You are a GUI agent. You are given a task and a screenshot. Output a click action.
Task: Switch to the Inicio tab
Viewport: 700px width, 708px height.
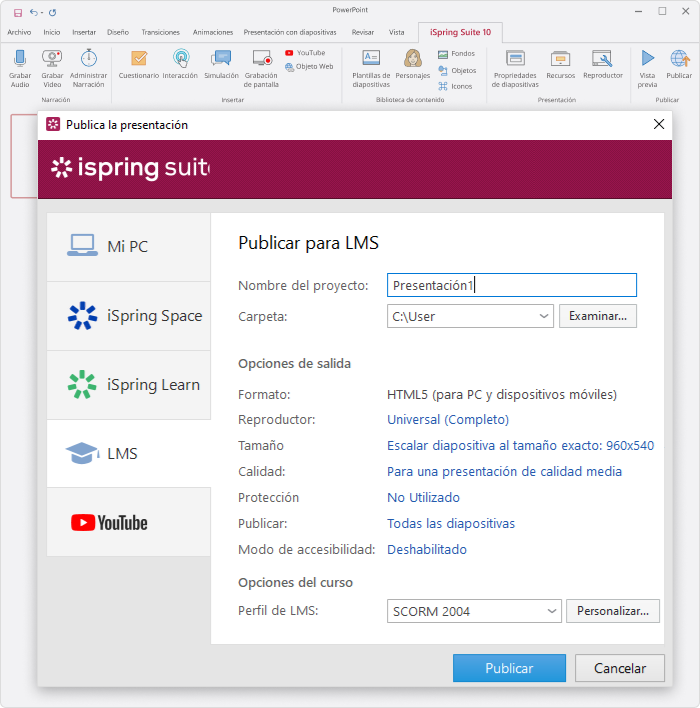51,33
